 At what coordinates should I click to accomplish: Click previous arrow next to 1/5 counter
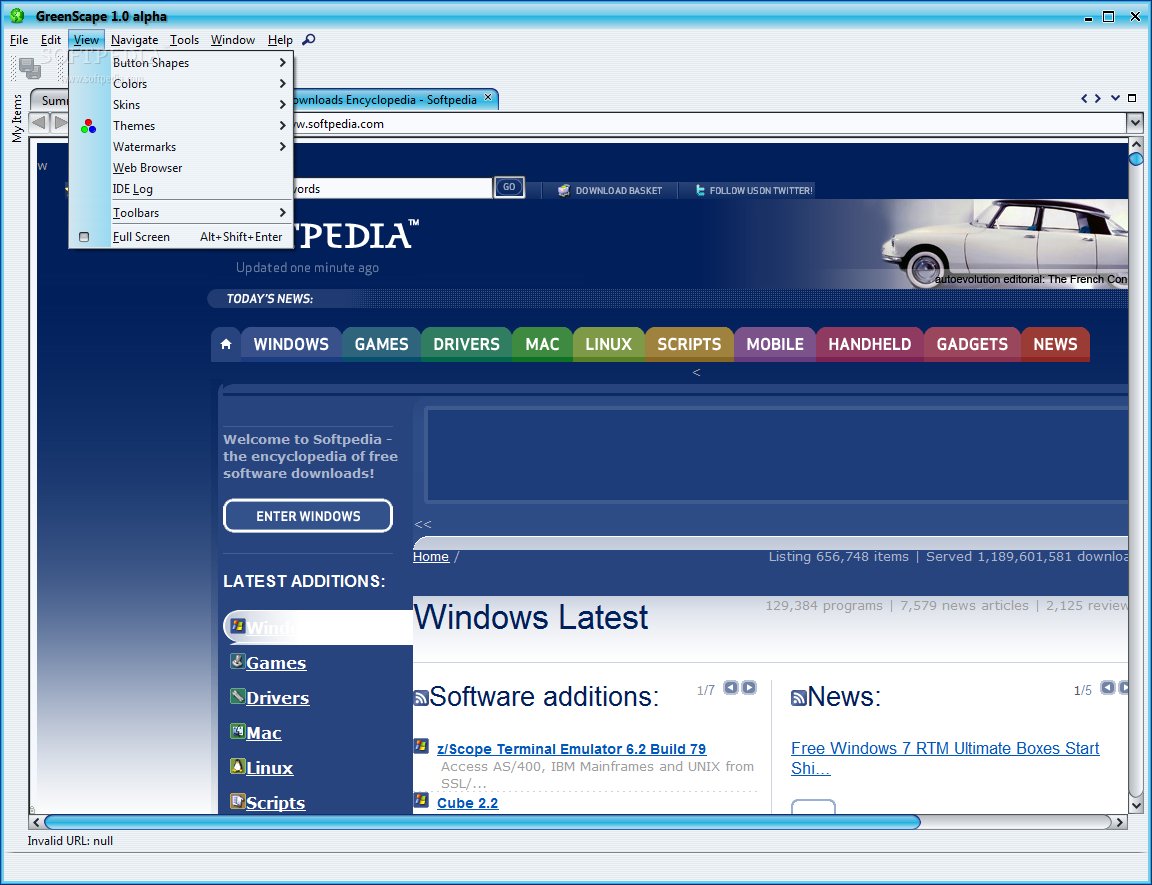coord(1107,687)
